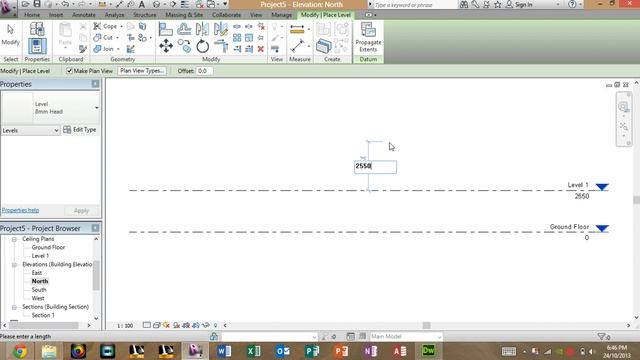Screen dimensions: 640x360
Task: Select the South elevation in Project Browser
Action: (39, 290)
